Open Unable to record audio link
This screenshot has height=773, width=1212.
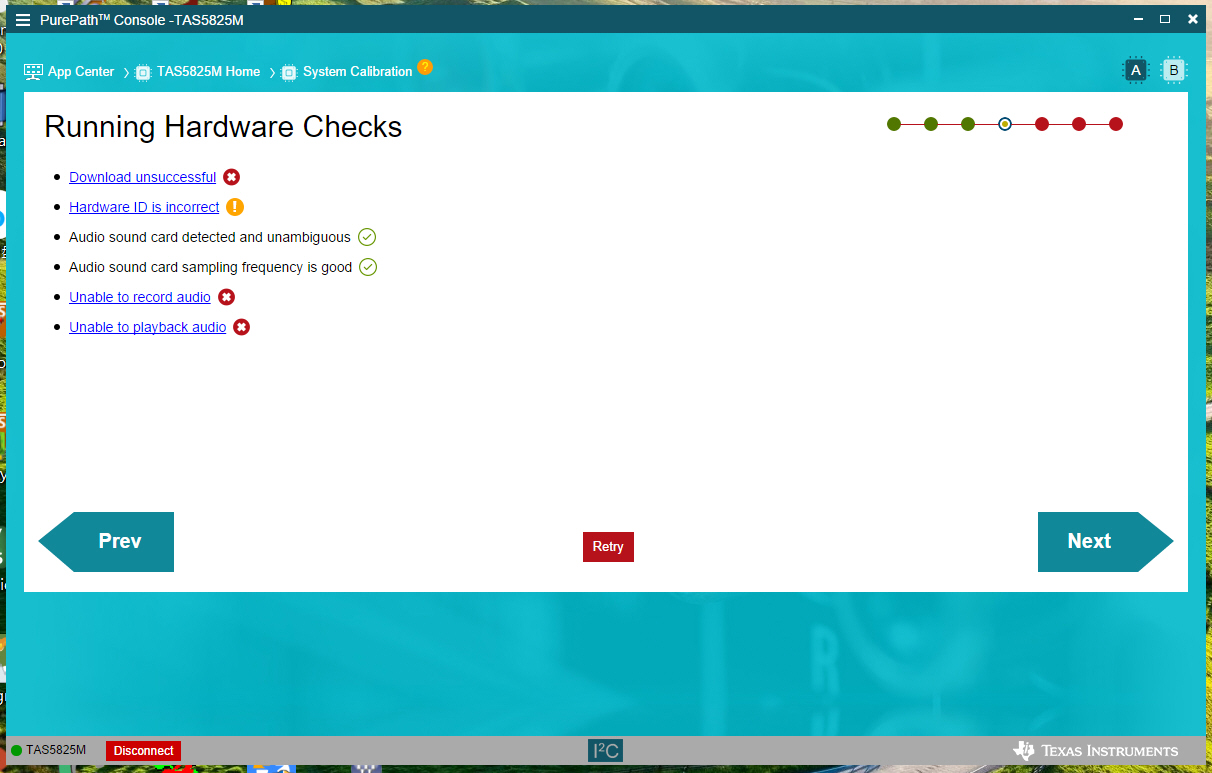coord(140,297)
